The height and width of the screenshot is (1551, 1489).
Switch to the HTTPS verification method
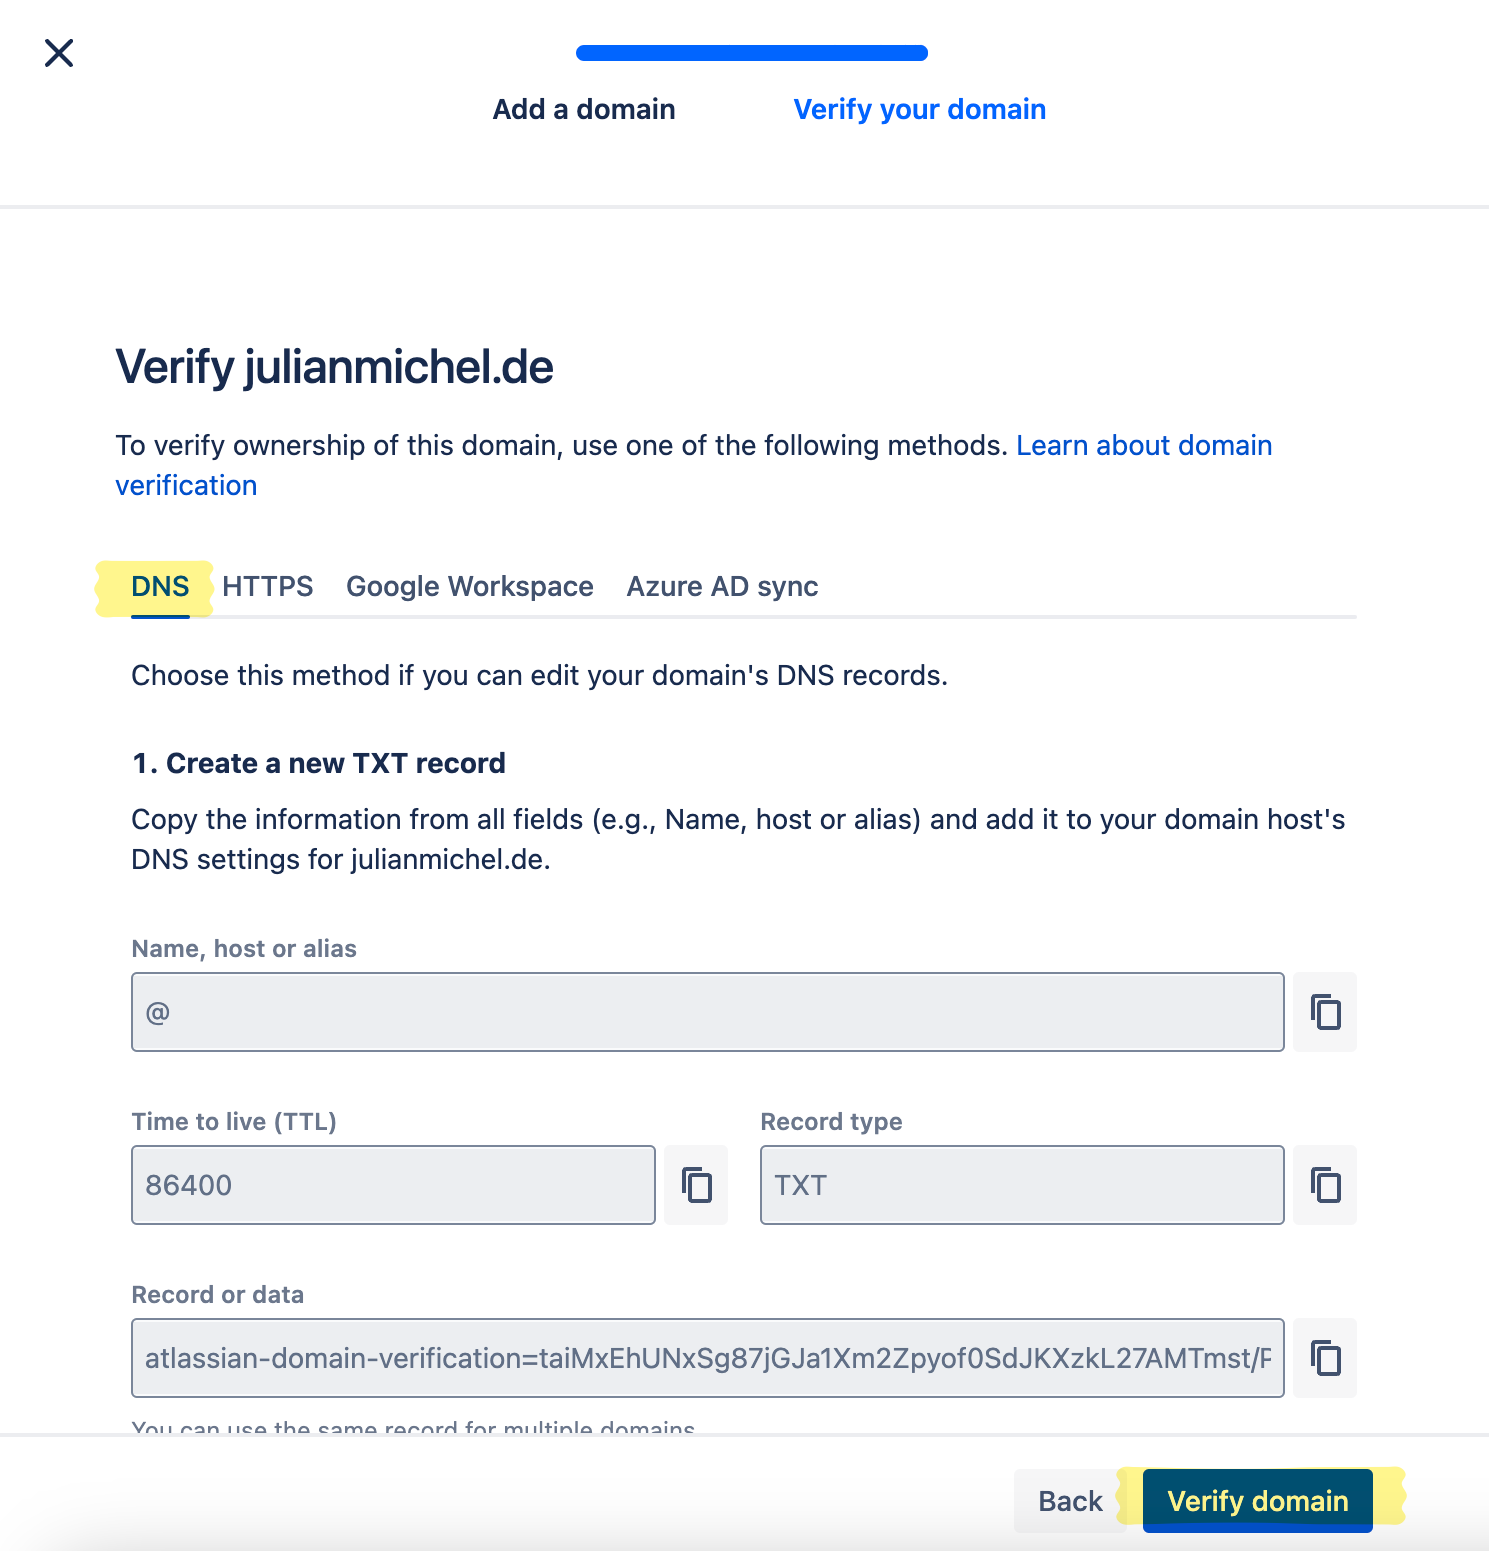267,586
